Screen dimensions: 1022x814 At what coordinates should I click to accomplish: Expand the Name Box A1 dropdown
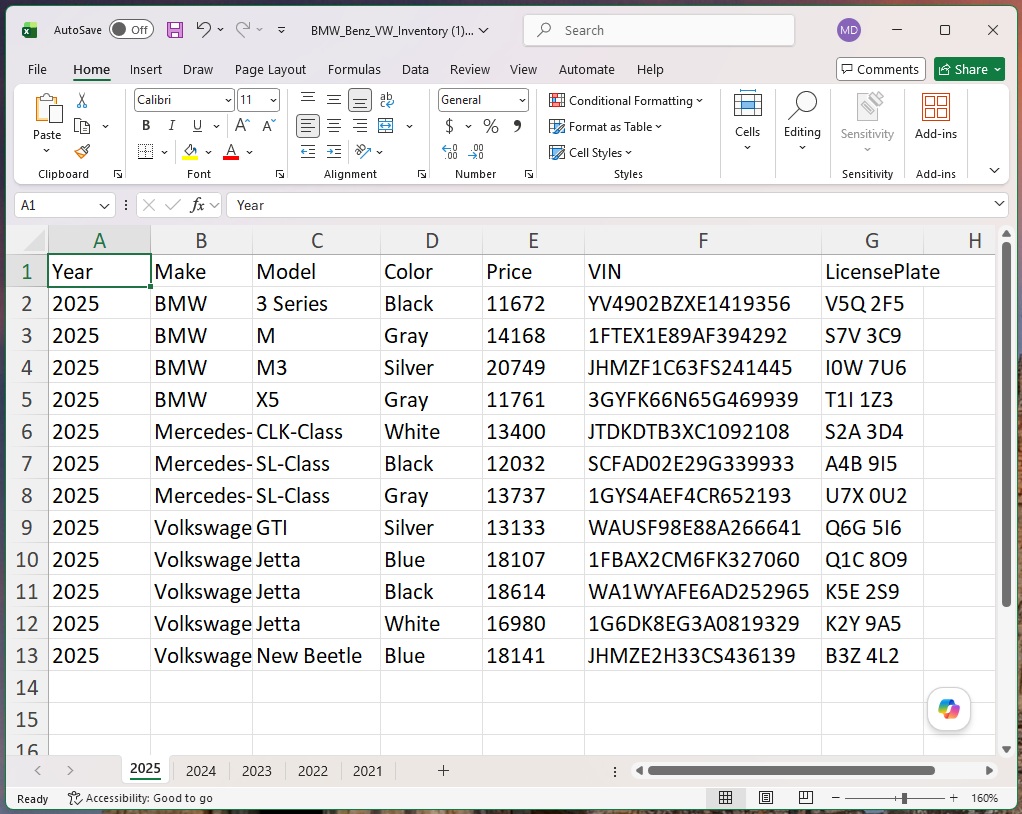point(104,206)
